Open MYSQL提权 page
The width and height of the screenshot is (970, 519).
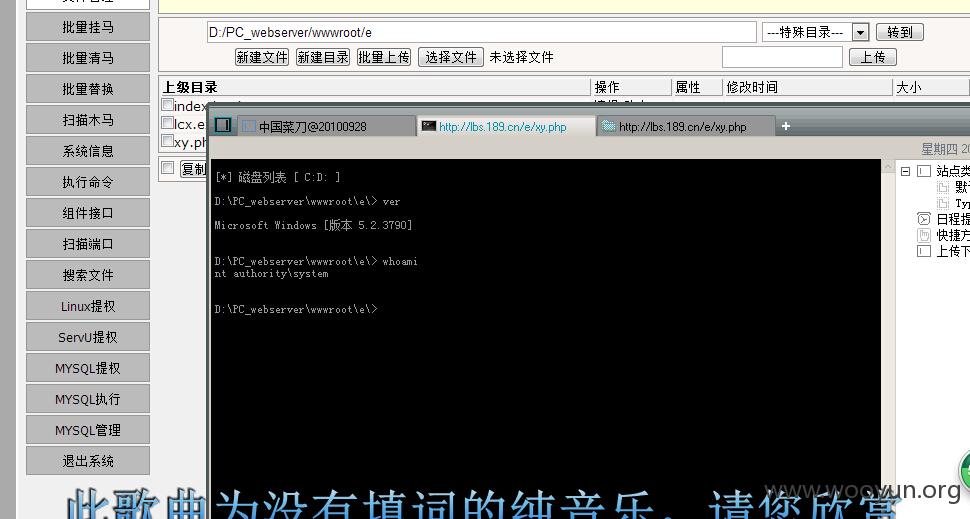click(x=88, y=368)
